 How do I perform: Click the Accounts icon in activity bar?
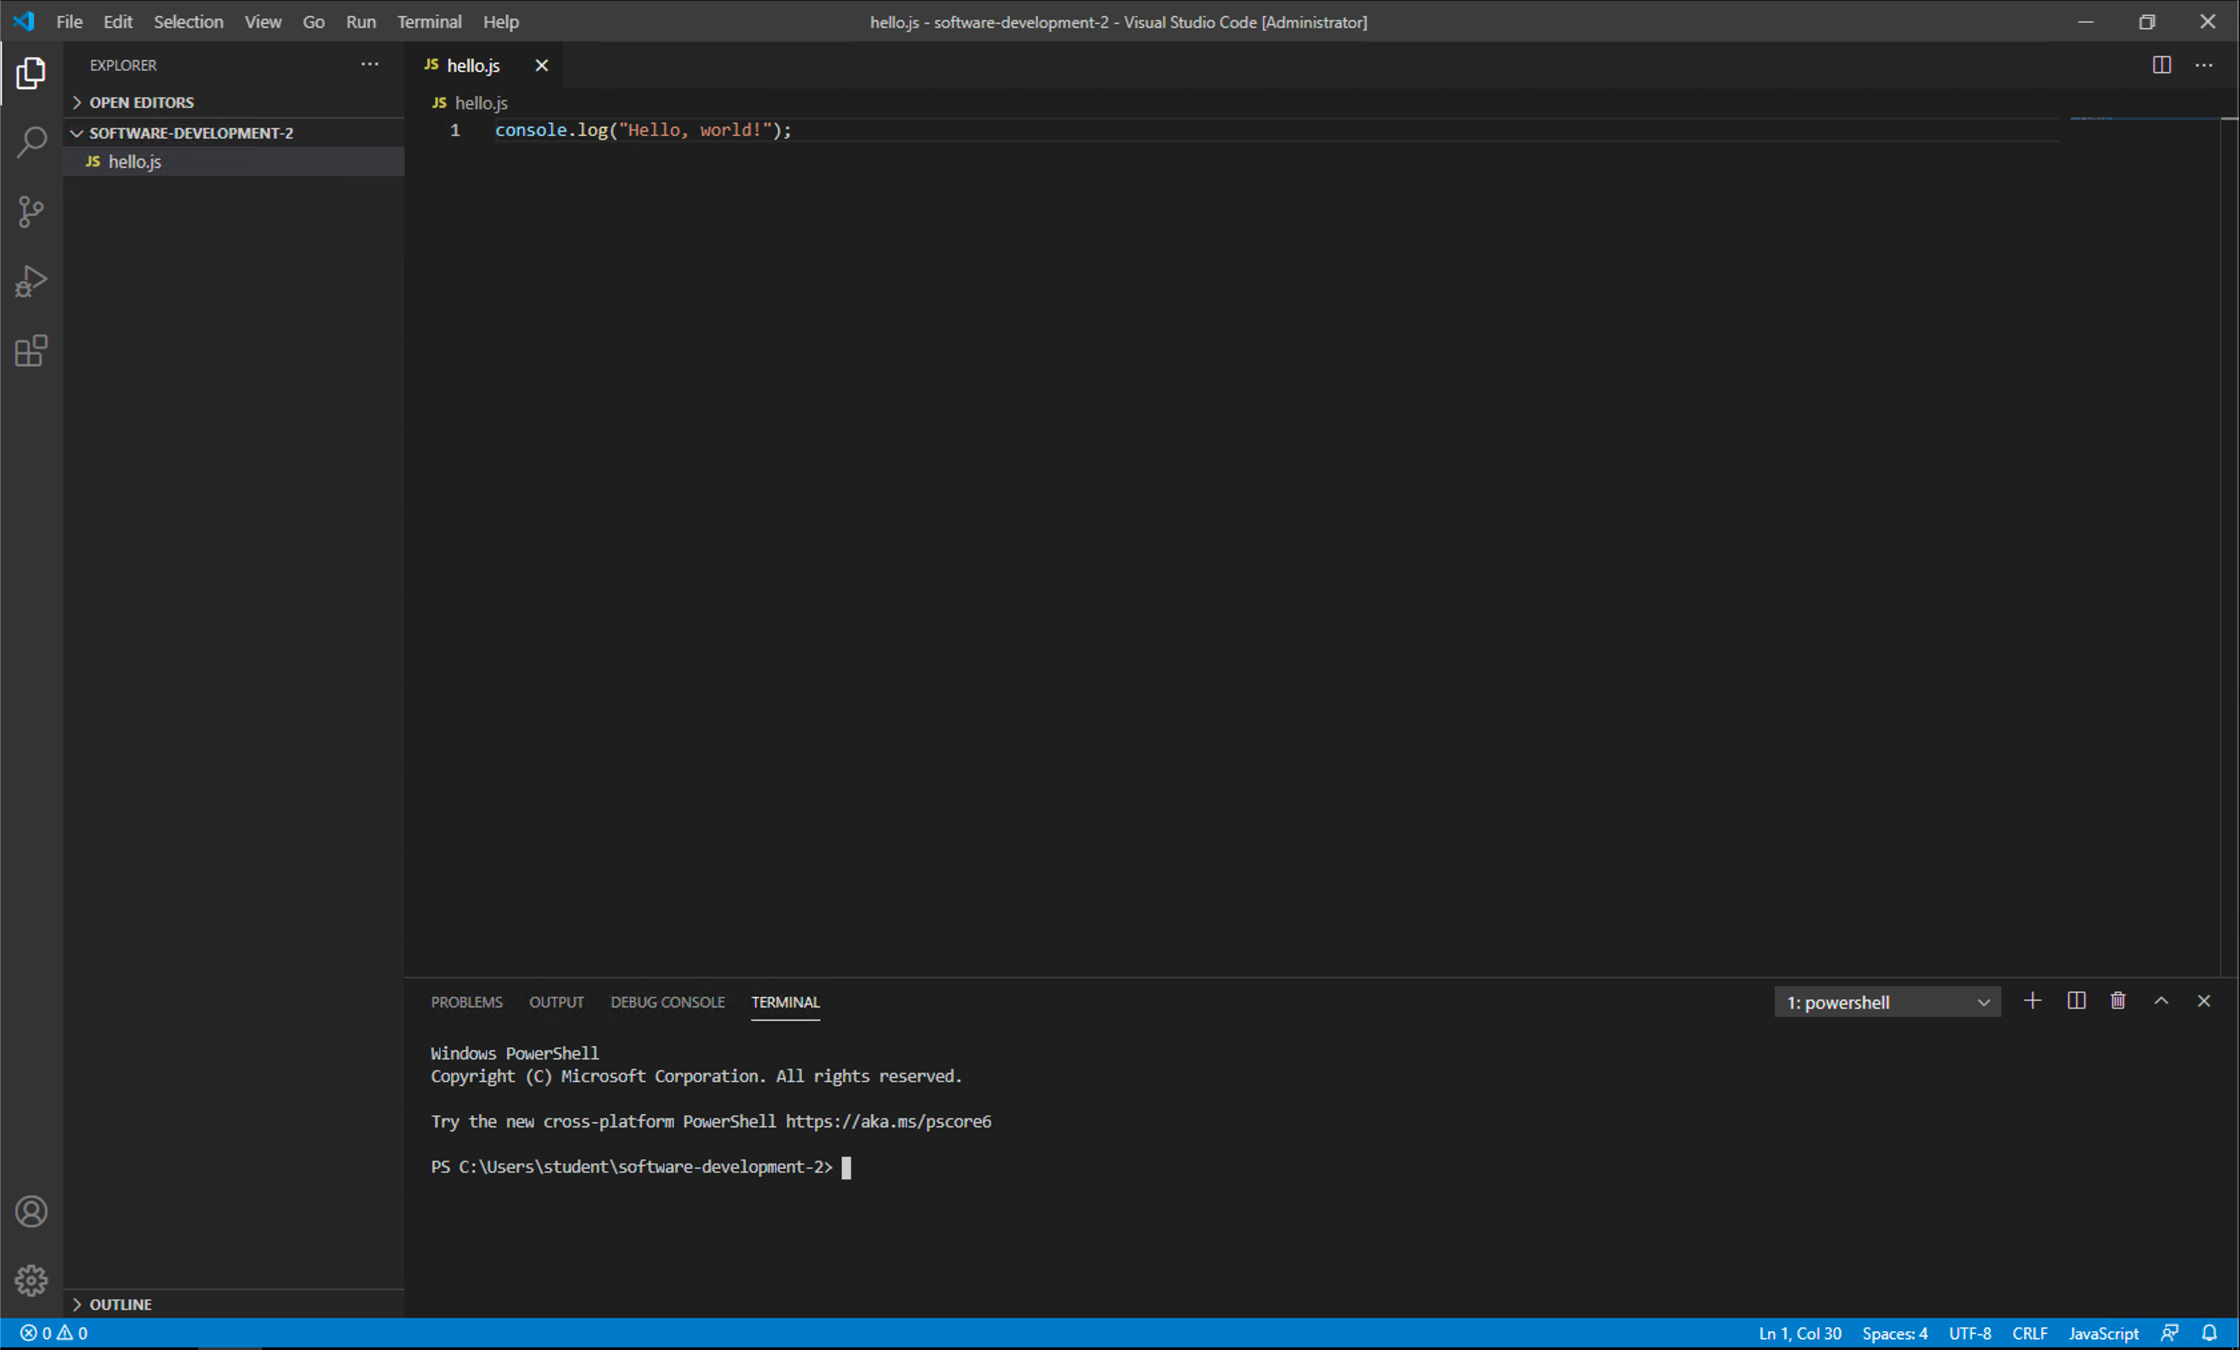coord(31,1211)
